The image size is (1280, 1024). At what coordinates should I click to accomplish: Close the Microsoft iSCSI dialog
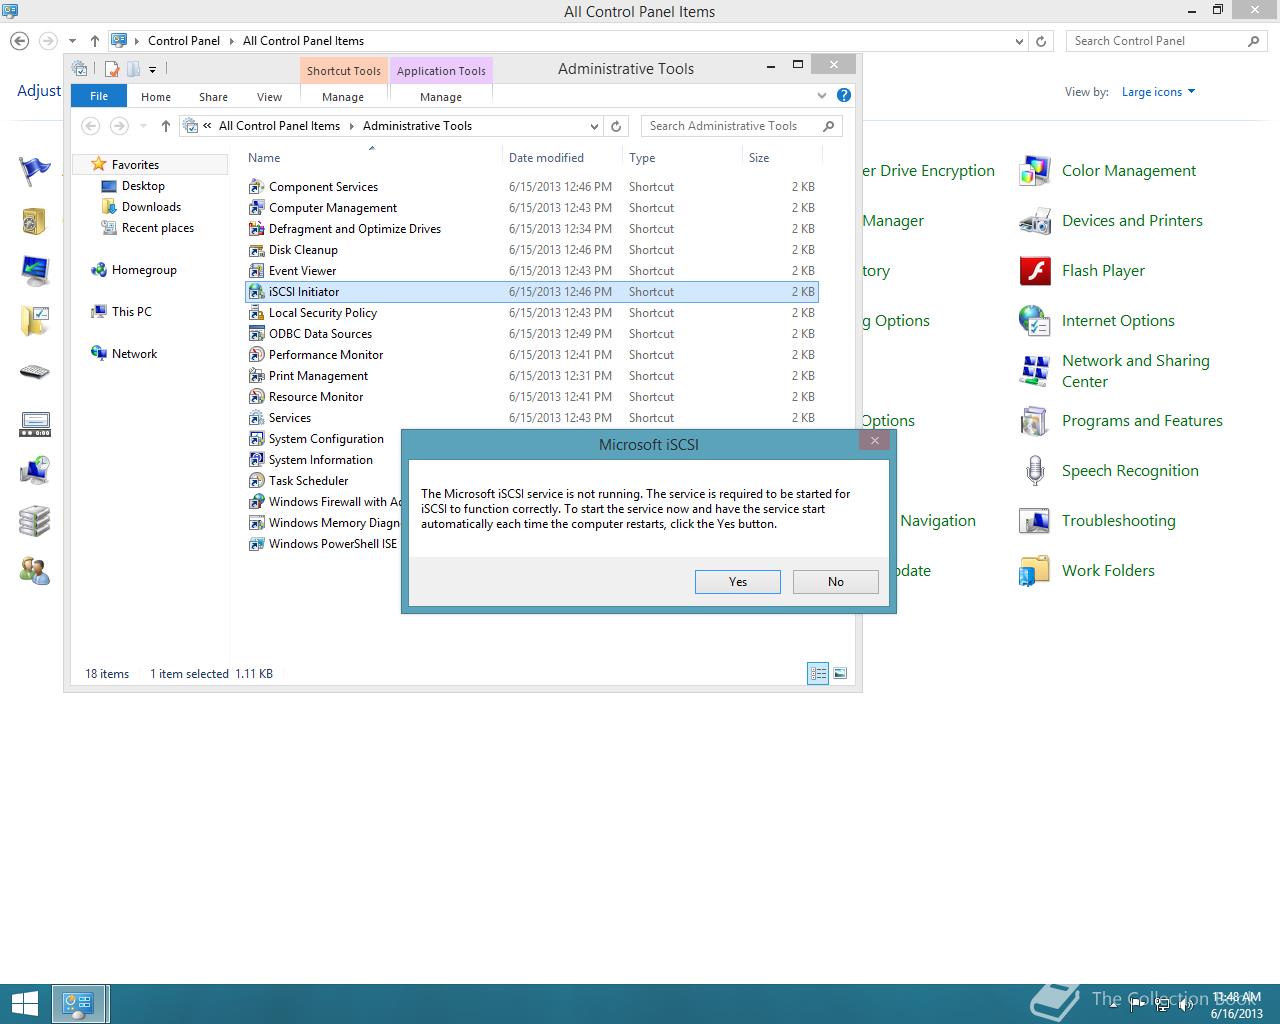pos(874,440)
